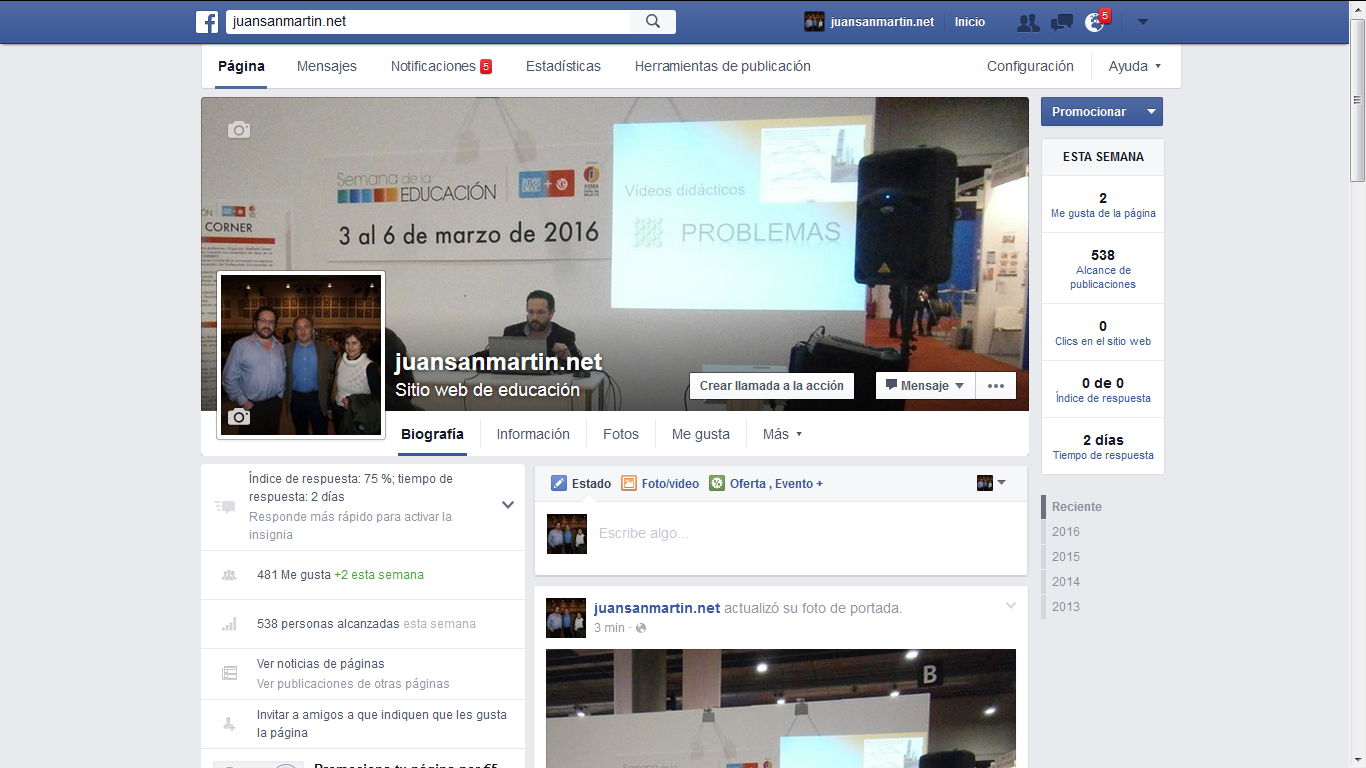Open the Ayuda dropdown menu
The image size is (1366, 768).
[x=1135, y=66]
